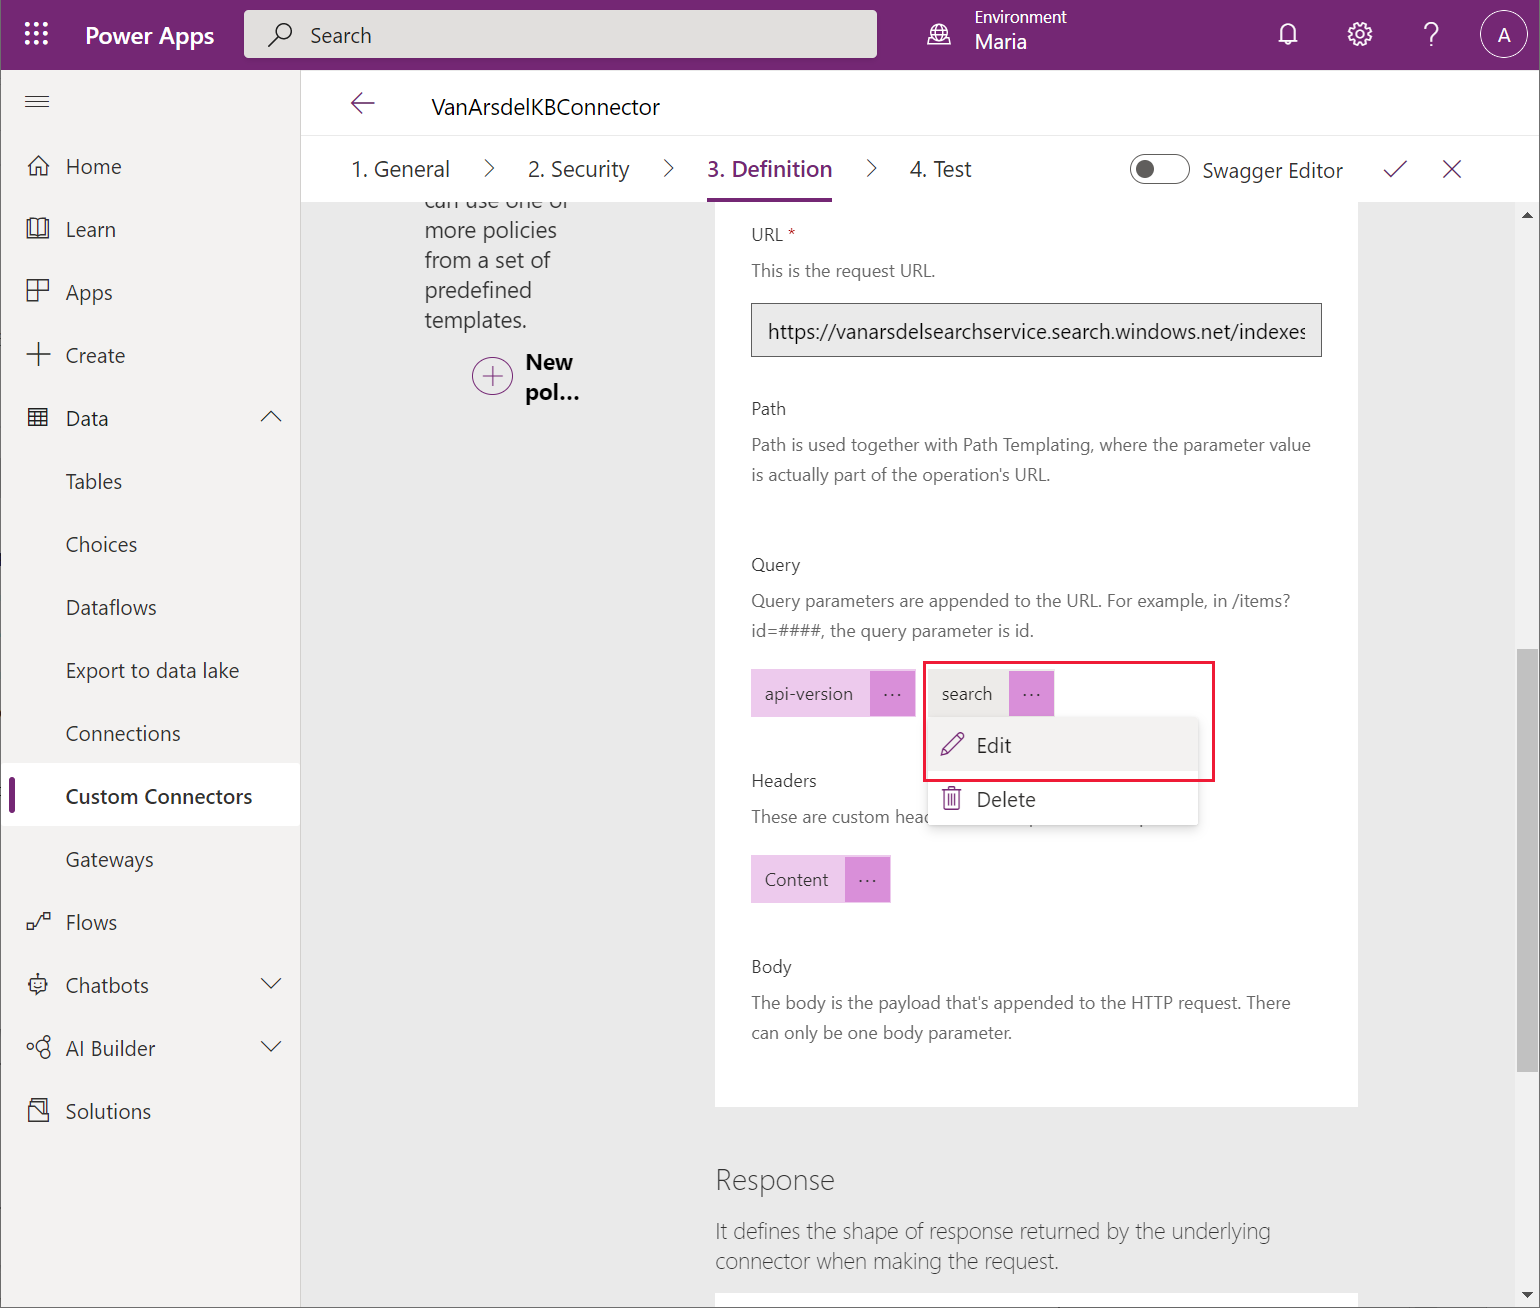
Task: Switch to the 2. Security tab
Action: tap(579, 170)
